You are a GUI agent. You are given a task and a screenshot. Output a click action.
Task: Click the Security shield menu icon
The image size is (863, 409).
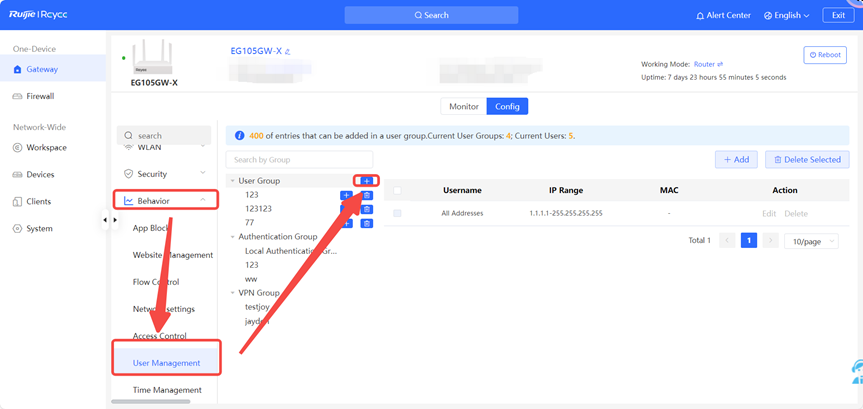pyautogui.click(x=128, y=174)
